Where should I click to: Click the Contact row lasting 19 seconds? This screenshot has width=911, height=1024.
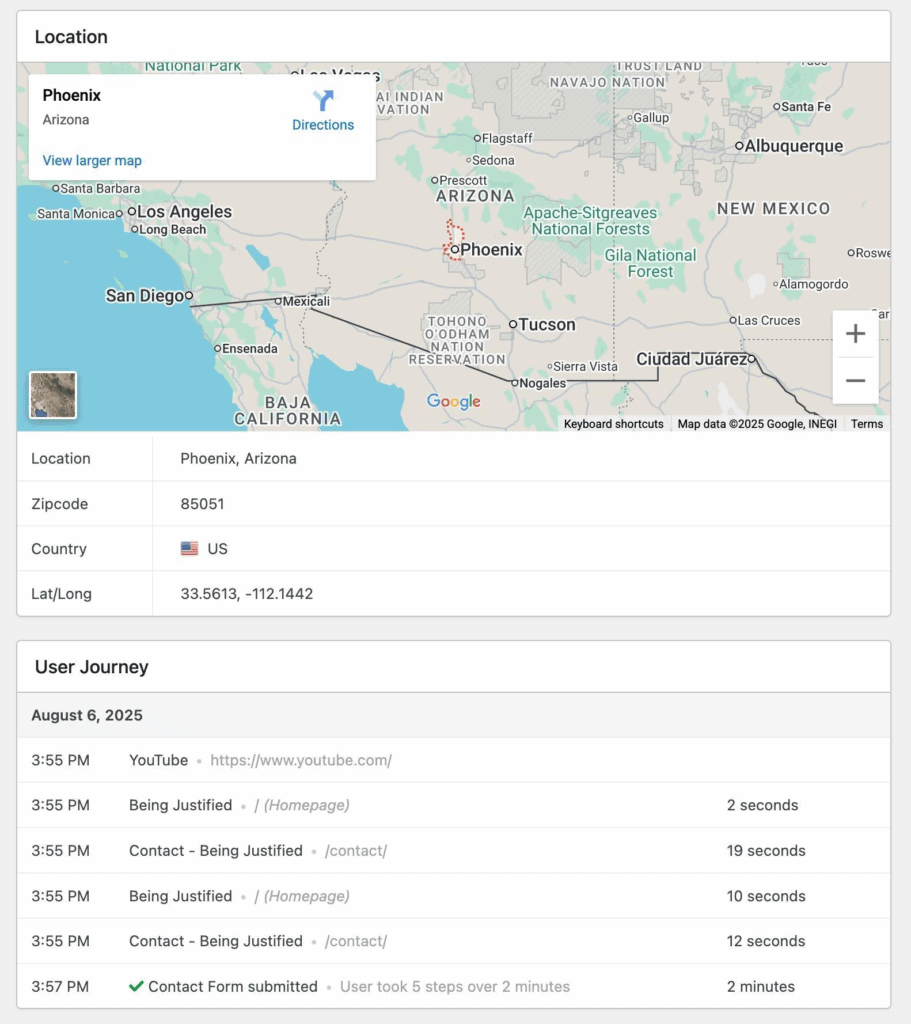point(454,851)
